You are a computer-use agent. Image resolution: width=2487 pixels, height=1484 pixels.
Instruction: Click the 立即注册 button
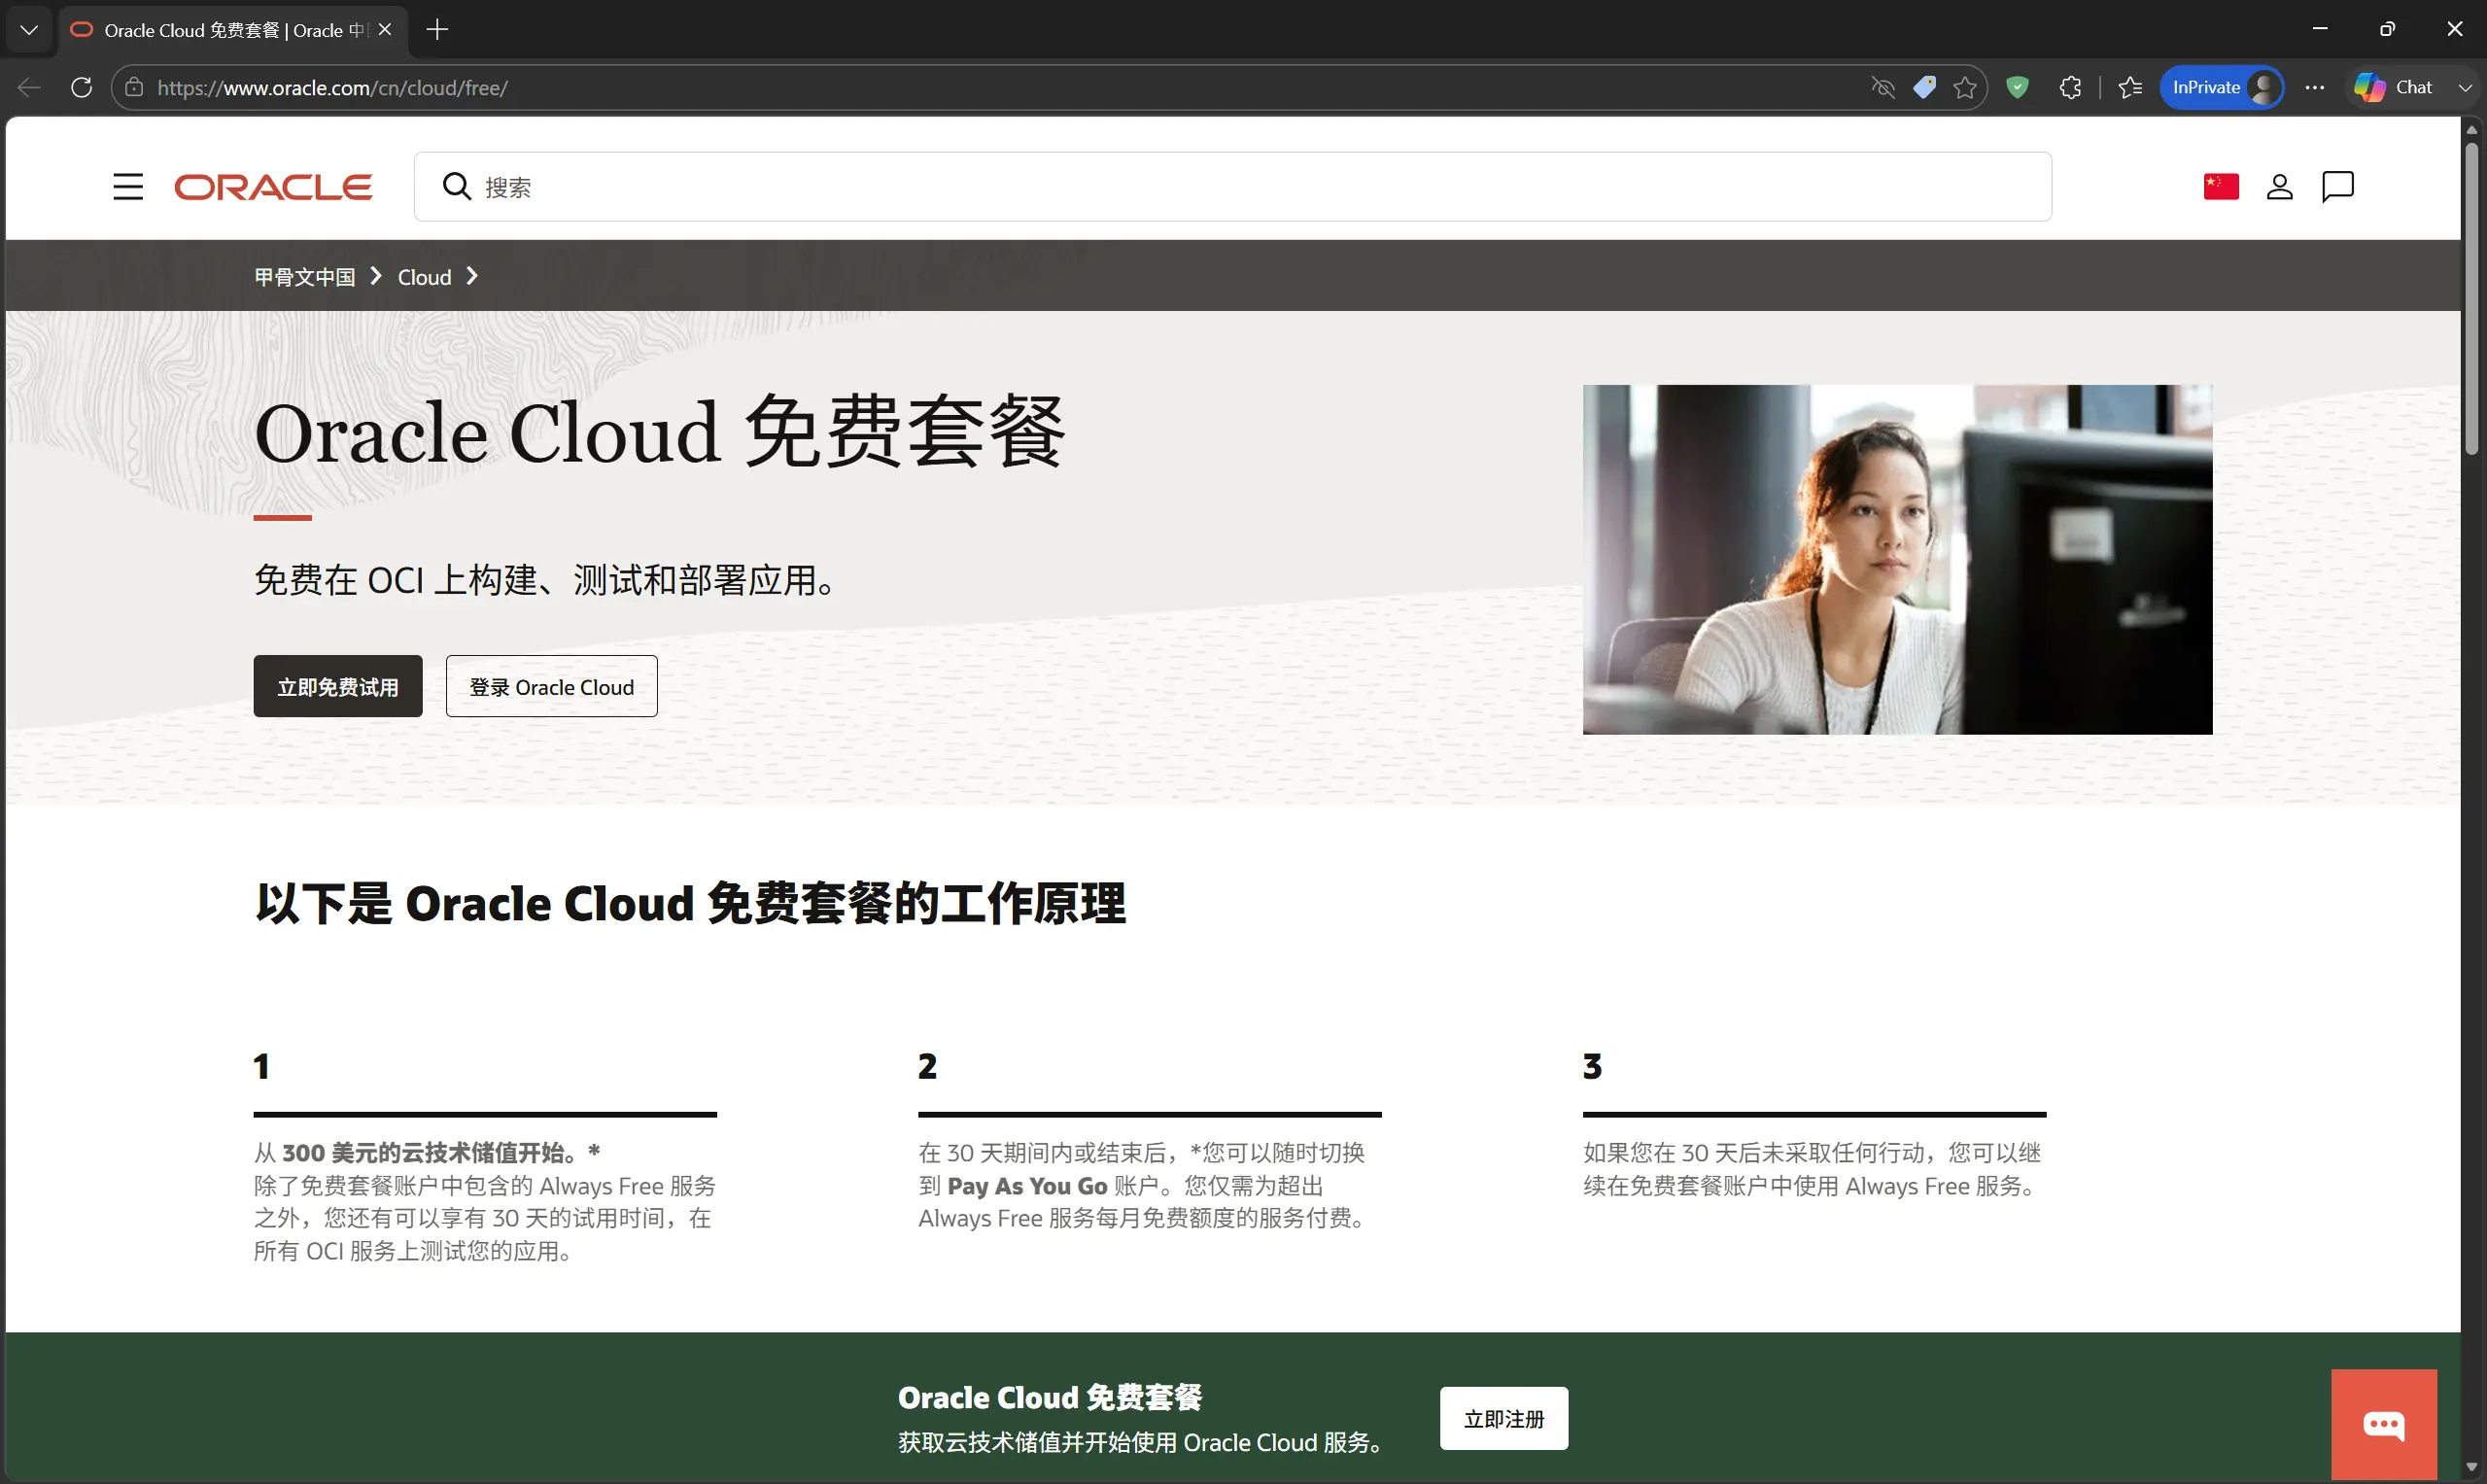pyautogui.click(x=1504, y=1419)
